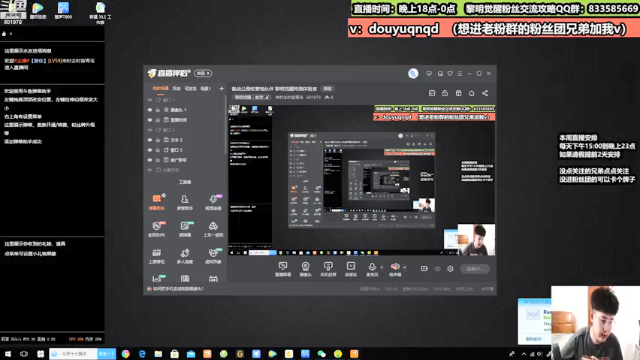Switch to the second scene tab

coord(176,88)
